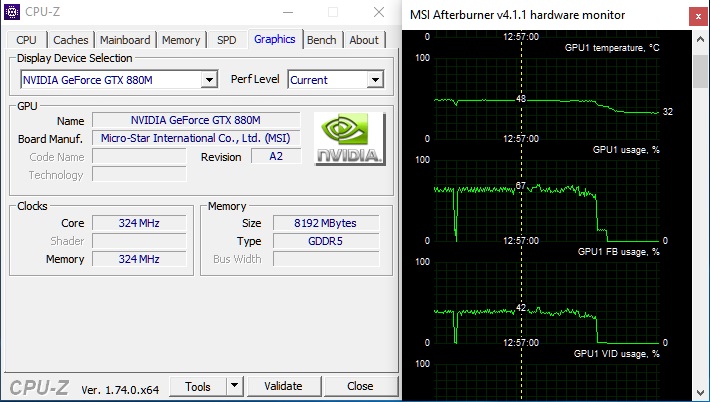Go to the About tab
711x402 pixels.
pyautogui.click(x=364, y=40)
